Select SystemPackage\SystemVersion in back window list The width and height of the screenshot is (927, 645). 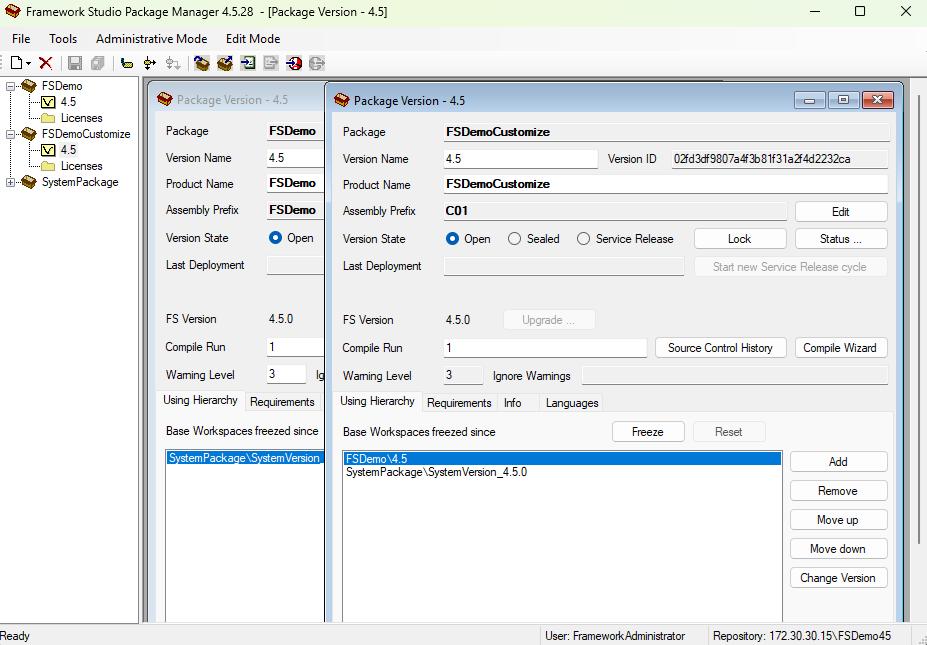[x=244, y=458]
